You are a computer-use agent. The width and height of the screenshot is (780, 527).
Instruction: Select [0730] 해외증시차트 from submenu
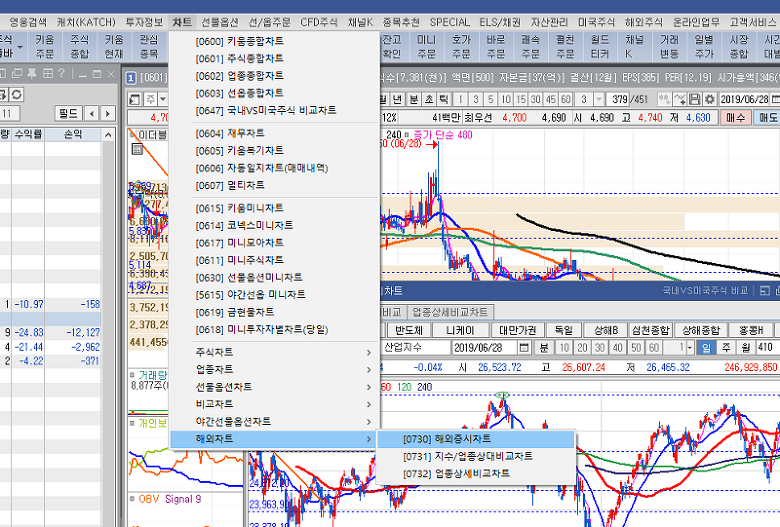476,439
